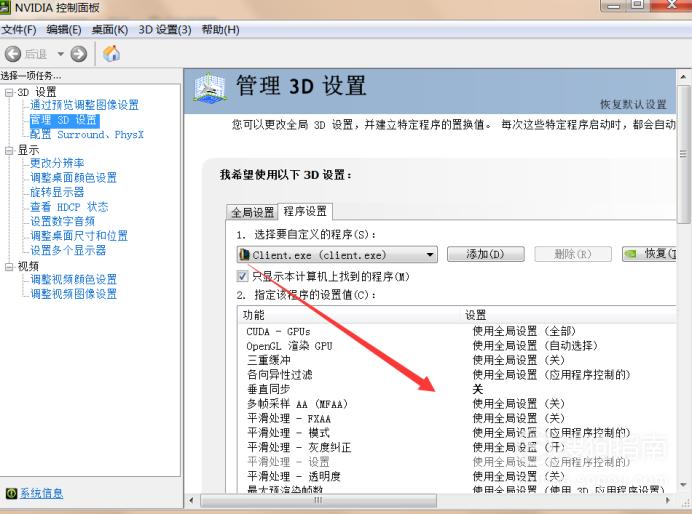
Task: Click the CUDA value 使用全局设置 (全部)
Action: click(524, 332)
